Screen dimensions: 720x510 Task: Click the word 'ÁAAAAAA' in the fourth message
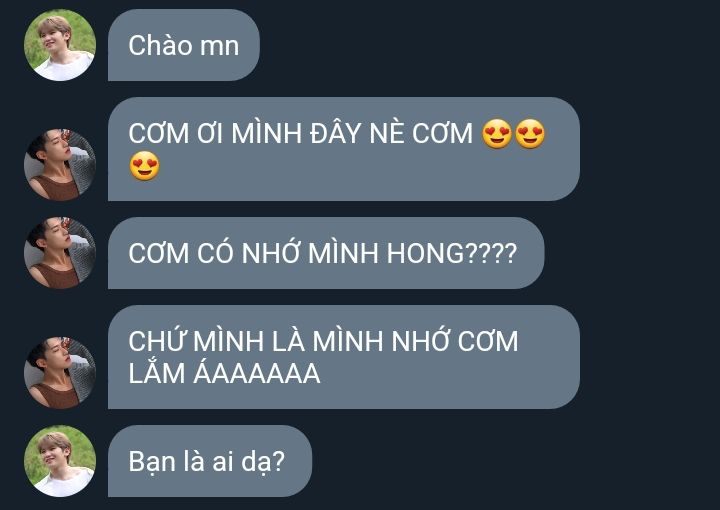click(257, 372)
